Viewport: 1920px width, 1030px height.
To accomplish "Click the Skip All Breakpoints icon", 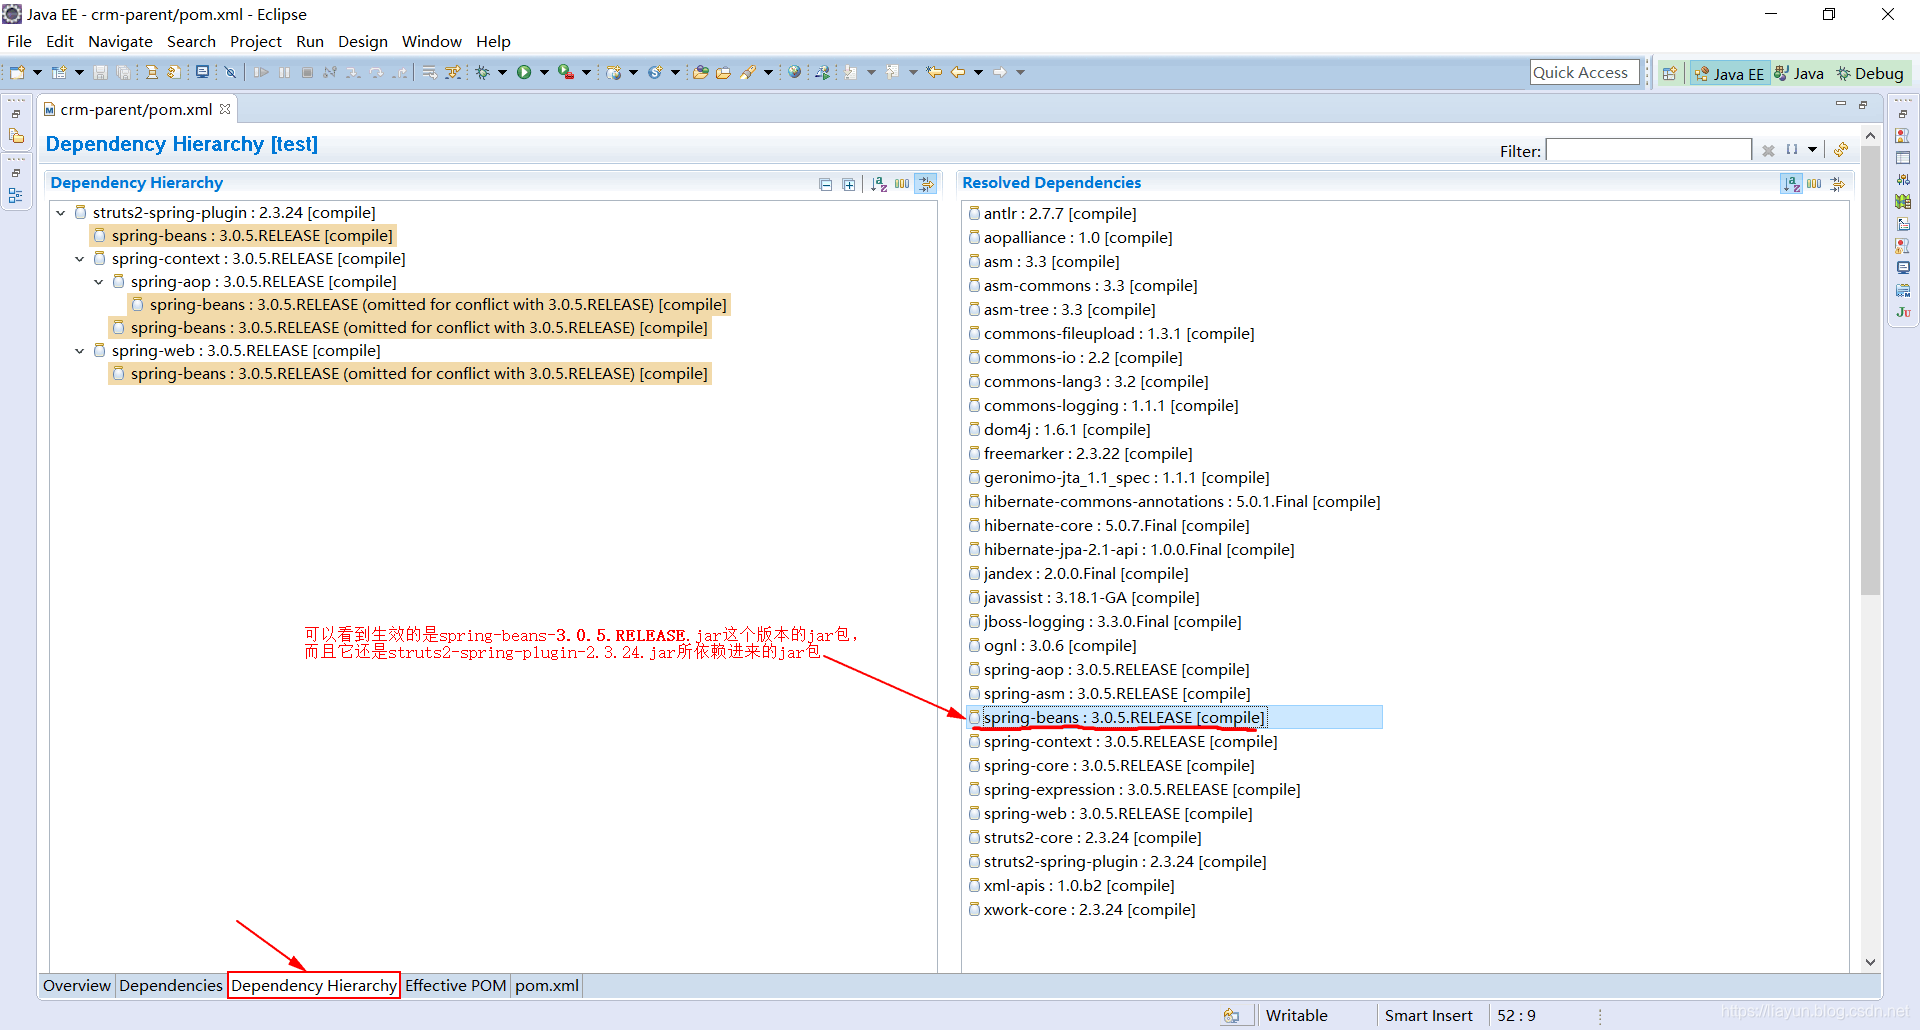I will point(230,72).
